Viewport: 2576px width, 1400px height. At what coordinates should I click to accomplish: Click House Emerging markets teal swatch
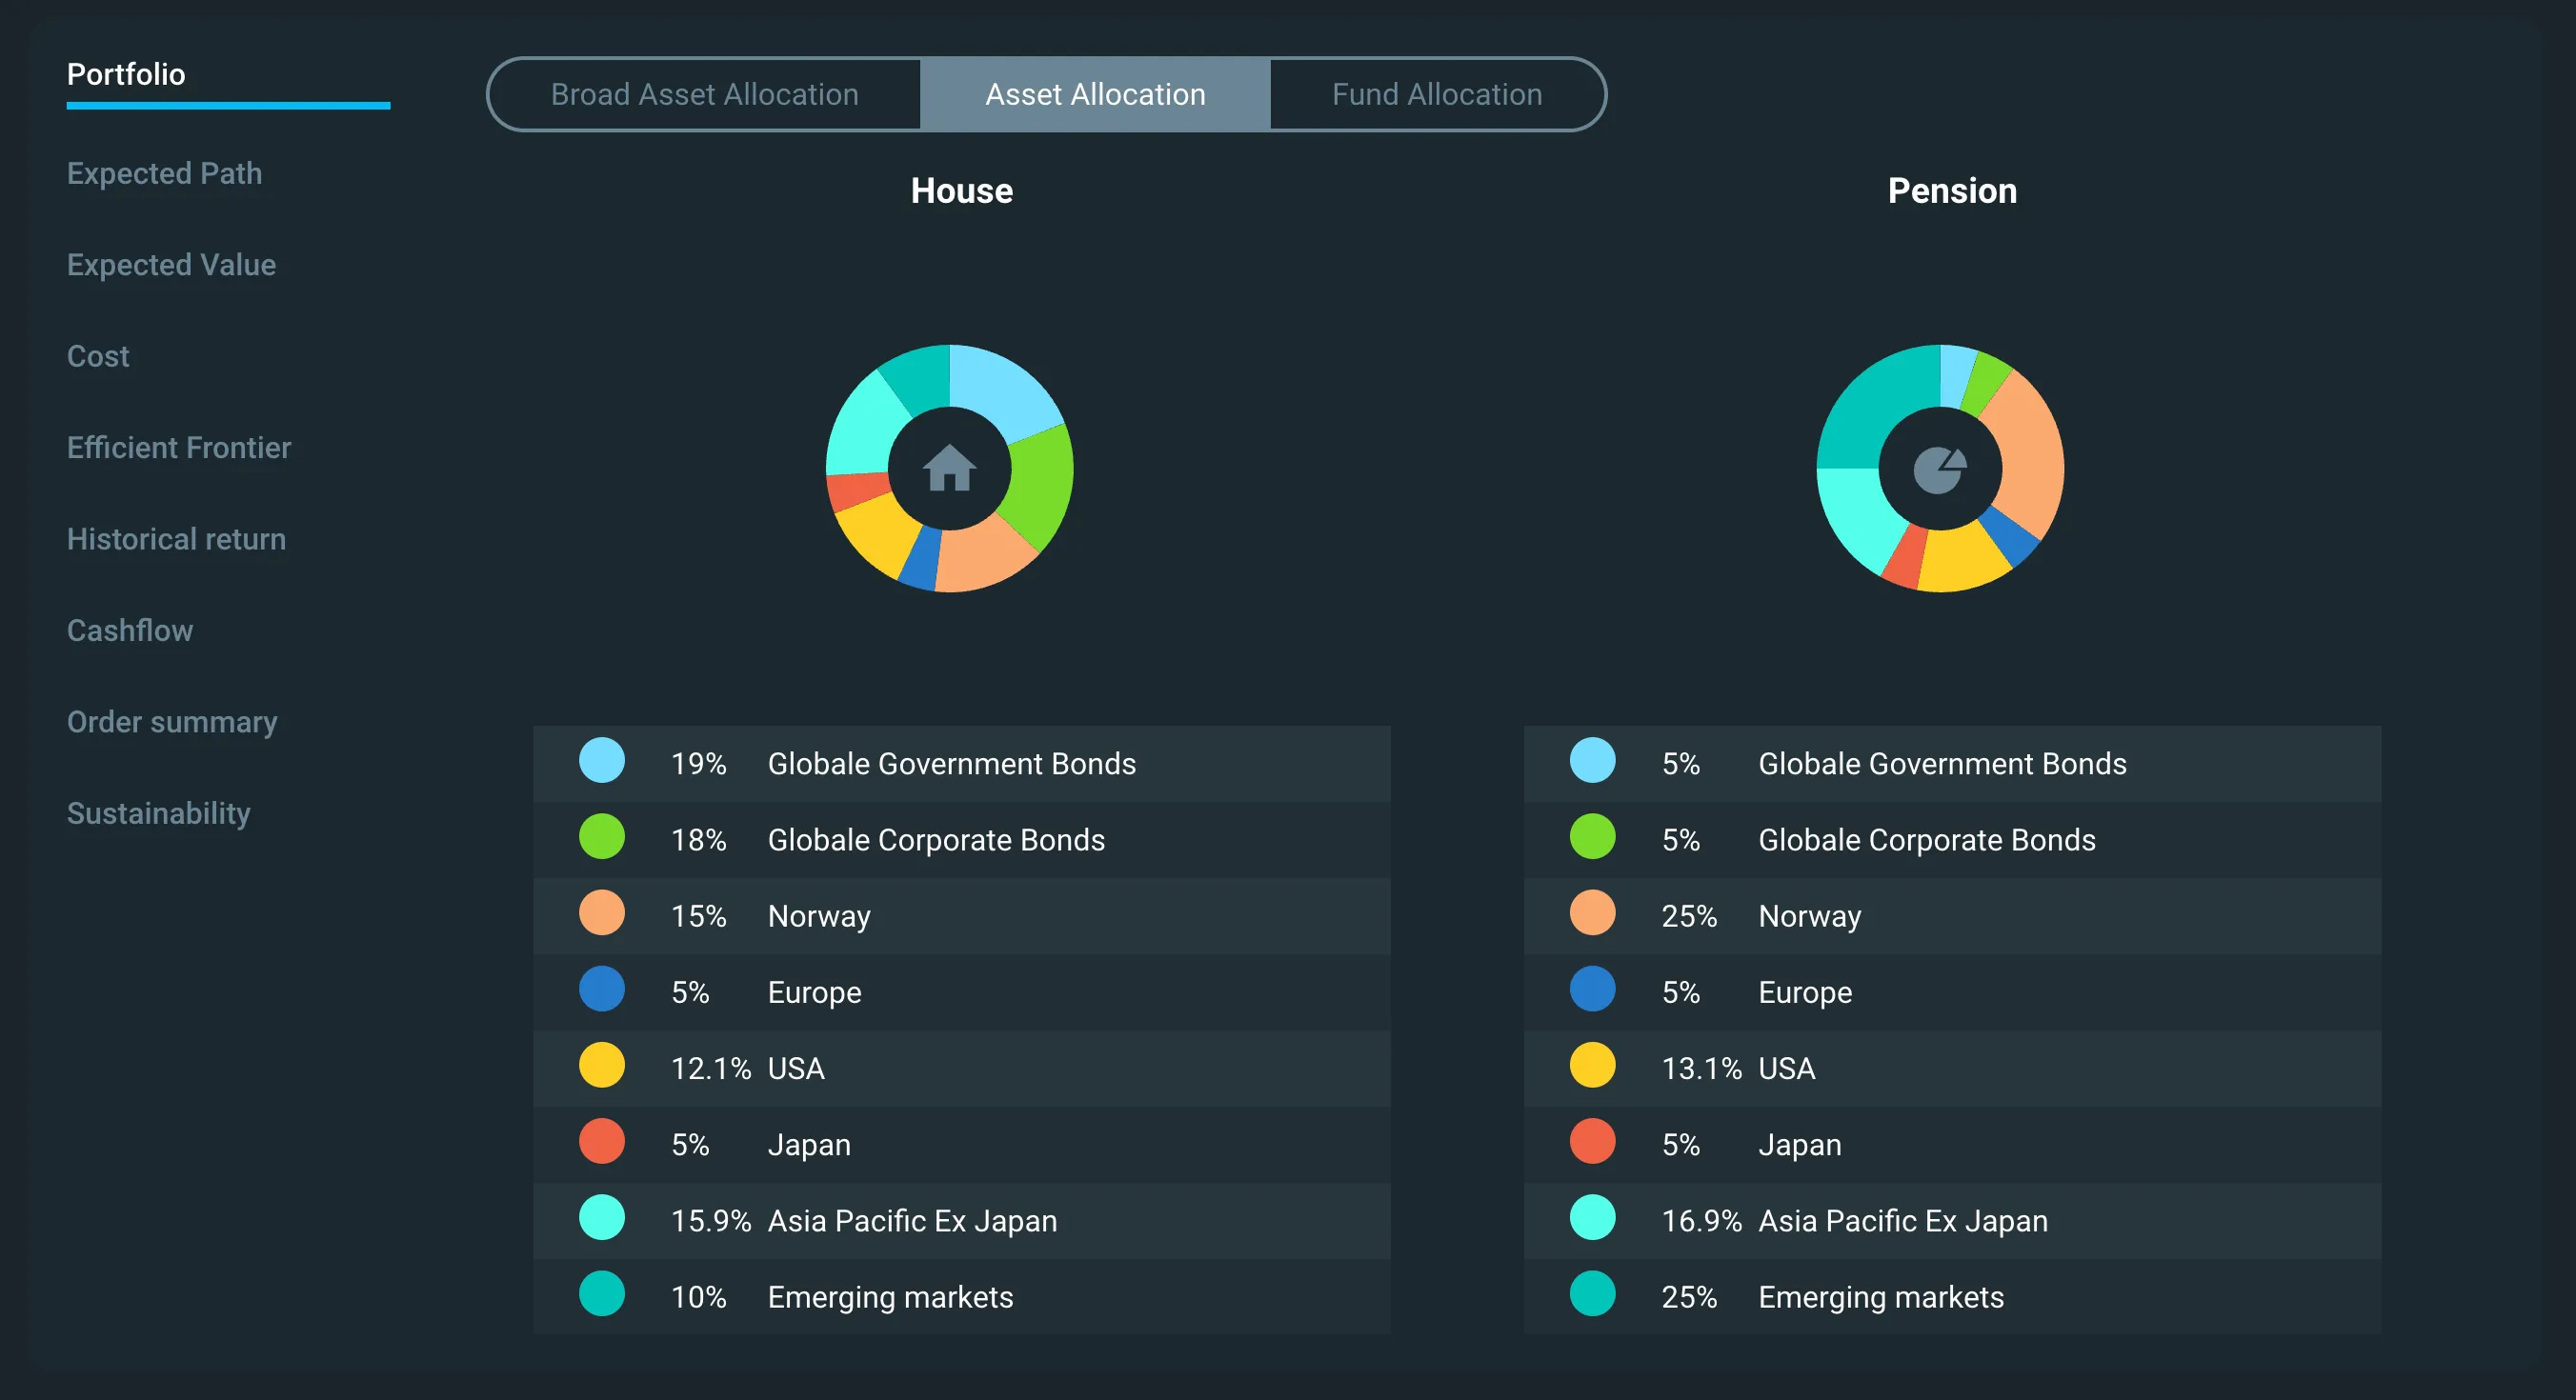[602, 1293]
